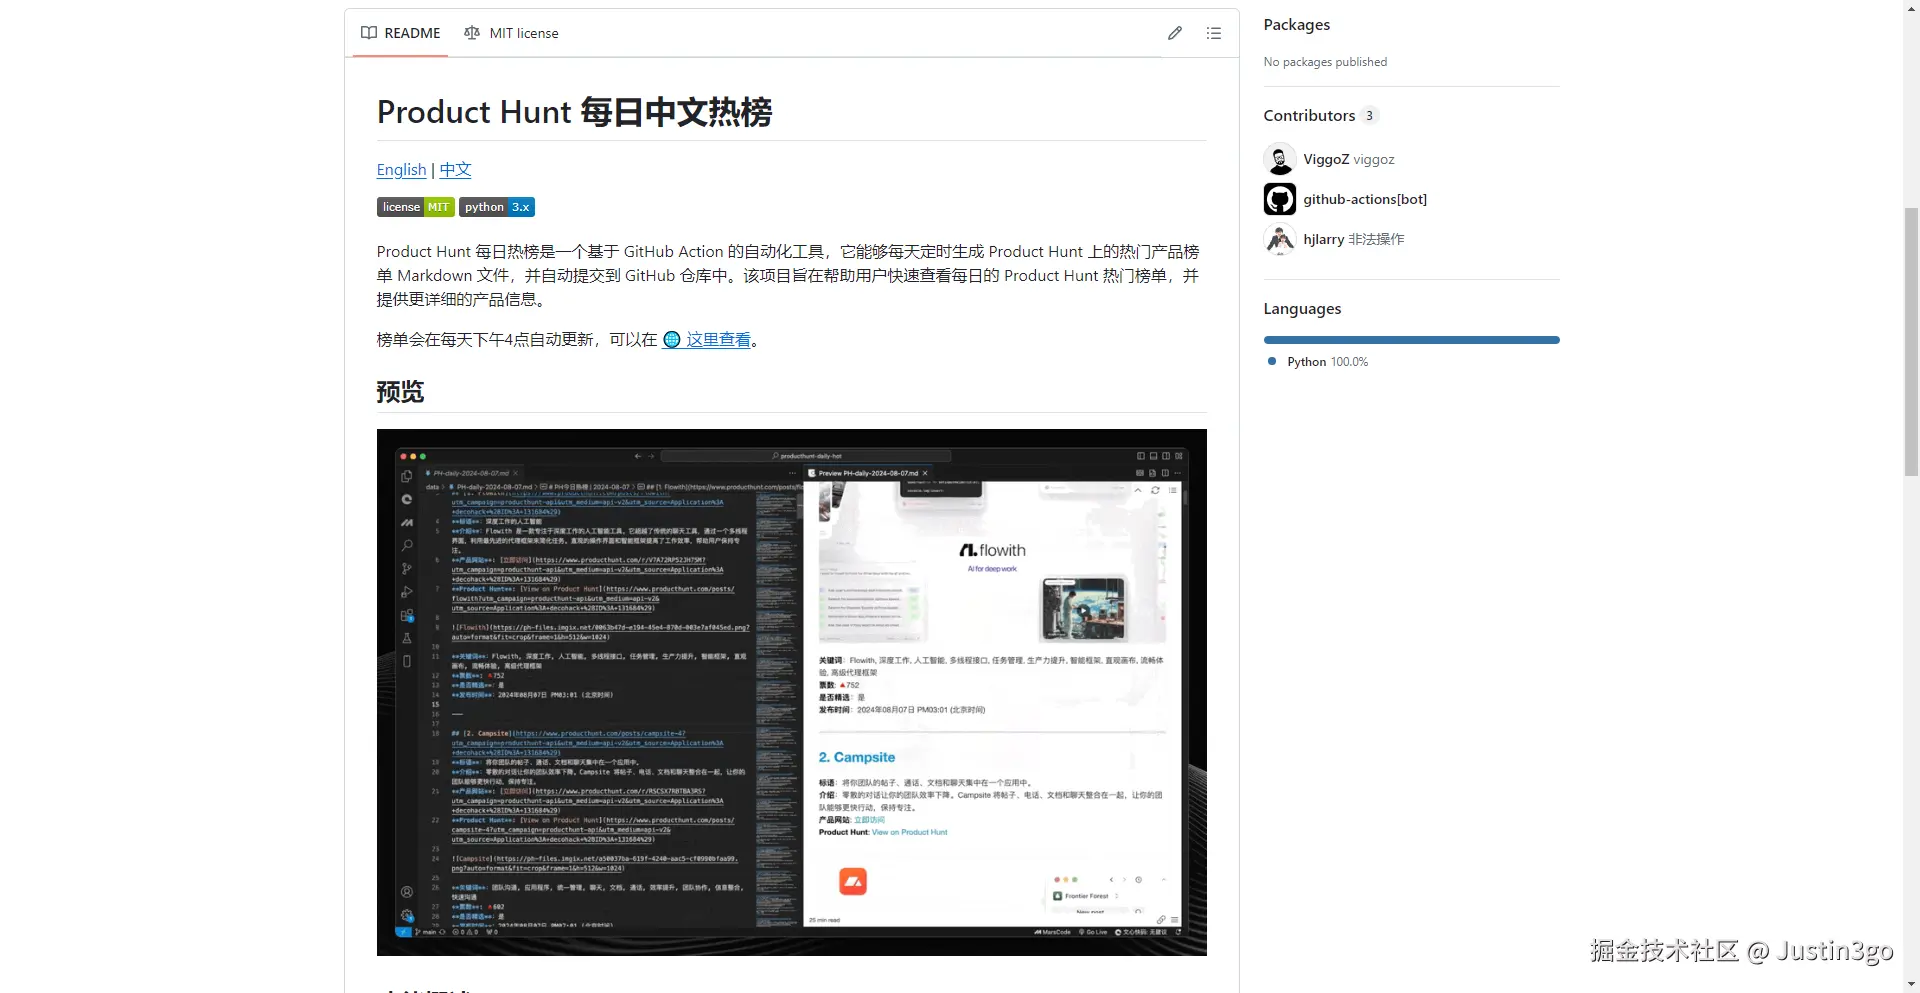This screenshot has height=993, width=1920.
Task: Click the contributors count badge 3
Action: (x=1369, y=115)
